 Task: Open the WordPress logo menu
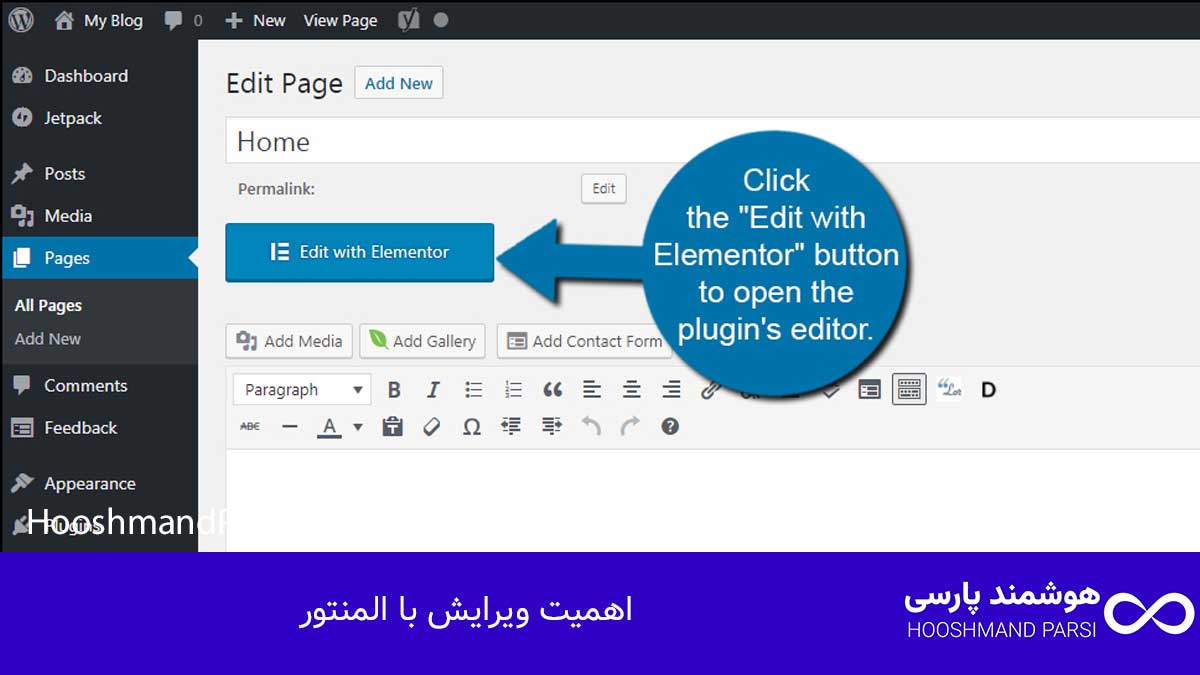pos(21,19)
